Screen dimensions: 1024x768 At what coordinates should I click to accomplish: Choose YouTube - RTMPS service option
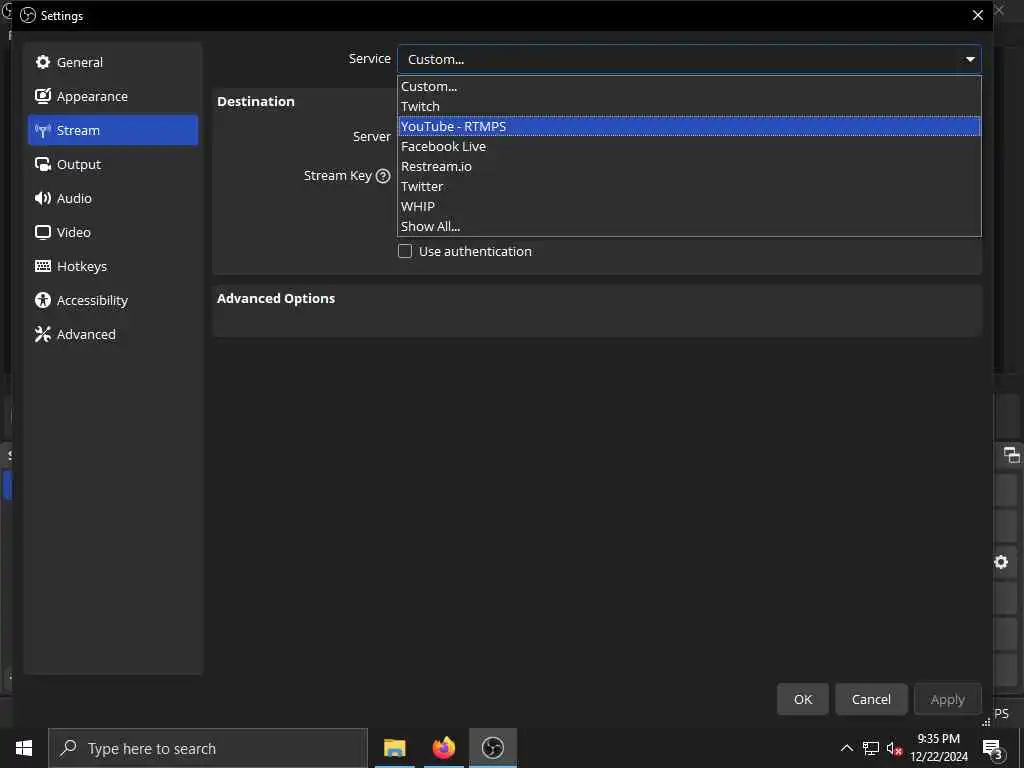689,126
